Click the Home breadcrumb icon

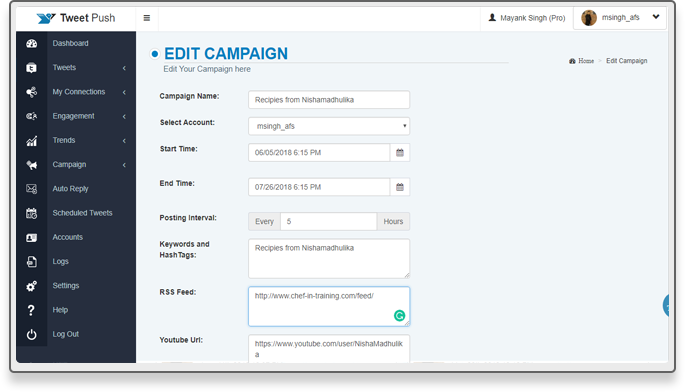(x=572, y=61)
